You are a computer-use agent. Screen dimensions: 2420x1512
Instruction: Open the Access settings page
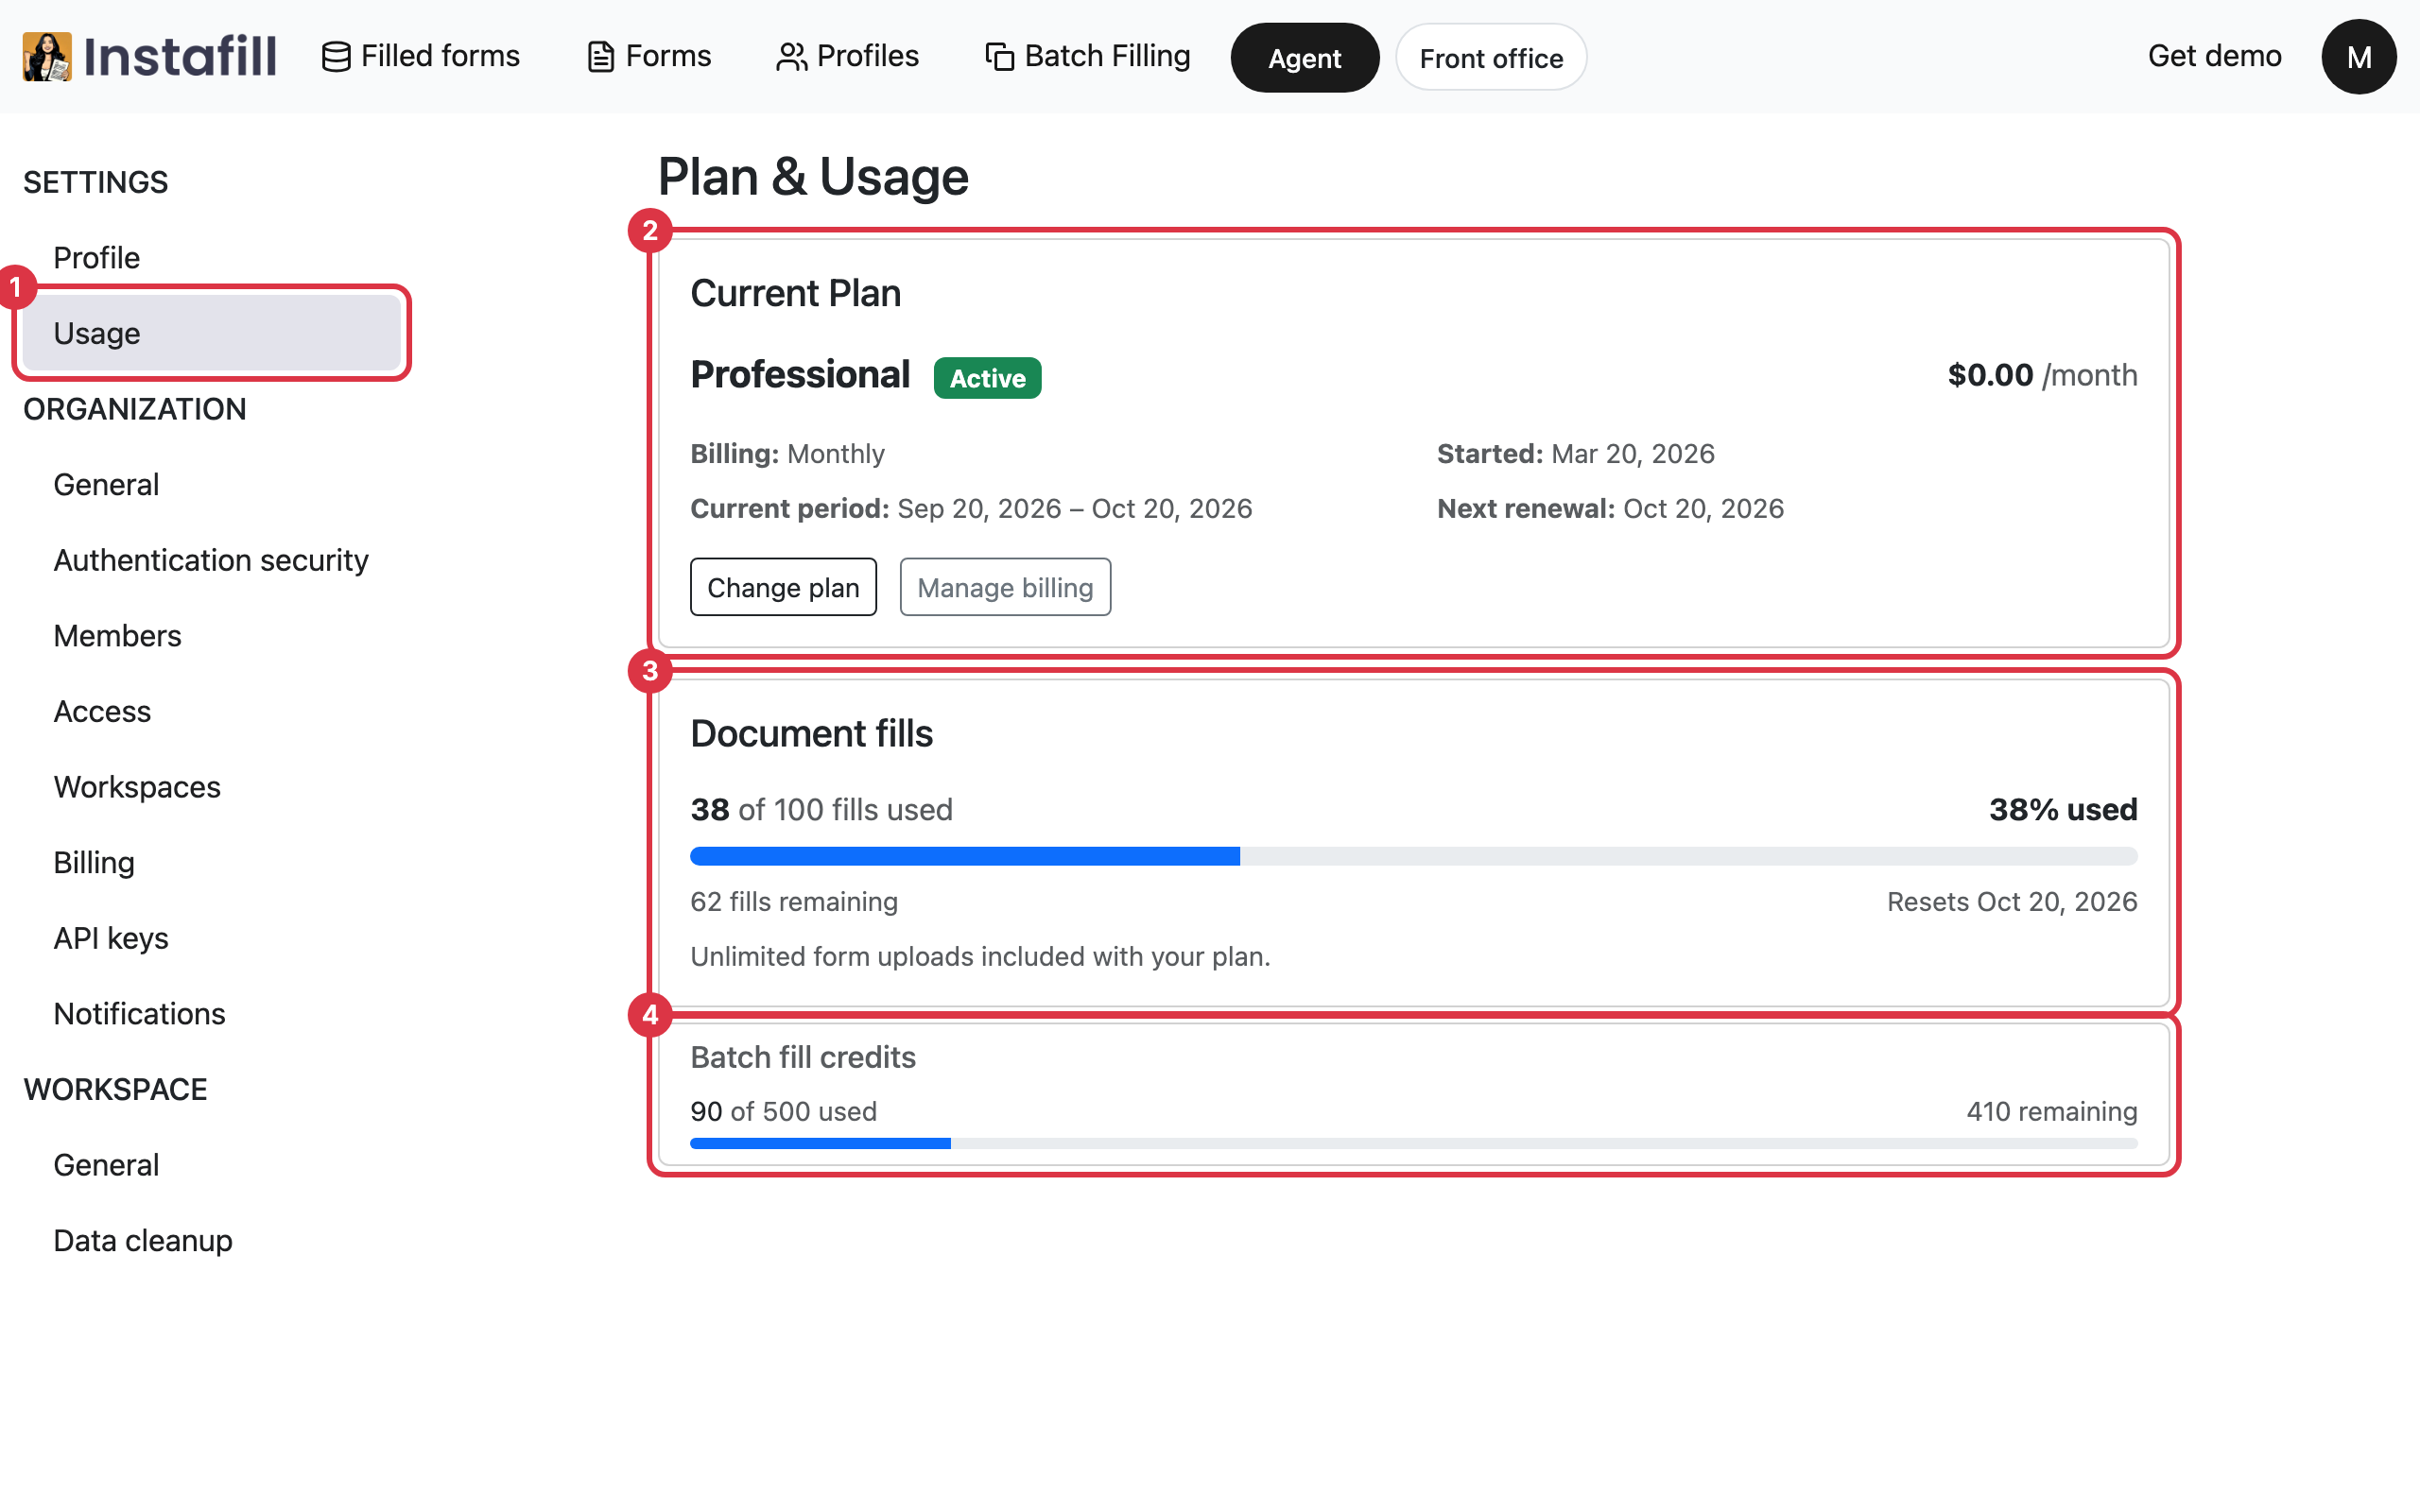pyautogui.click(x=212, y=711)
